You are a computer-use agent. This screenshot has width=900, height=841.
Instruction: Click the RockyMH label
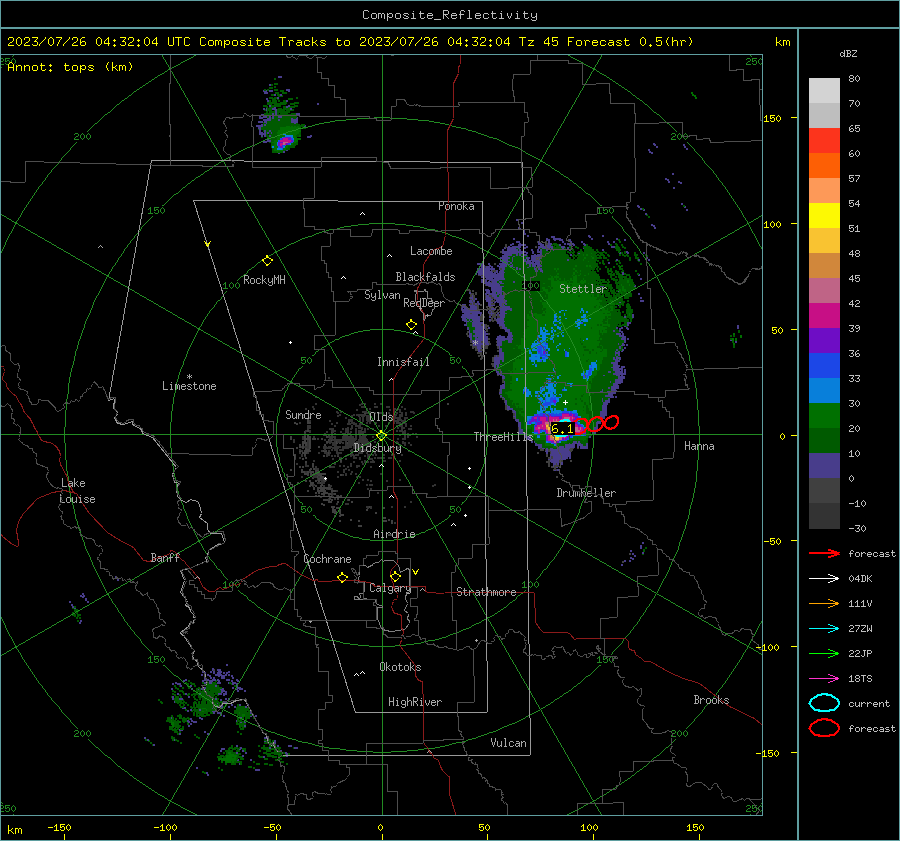264,280
